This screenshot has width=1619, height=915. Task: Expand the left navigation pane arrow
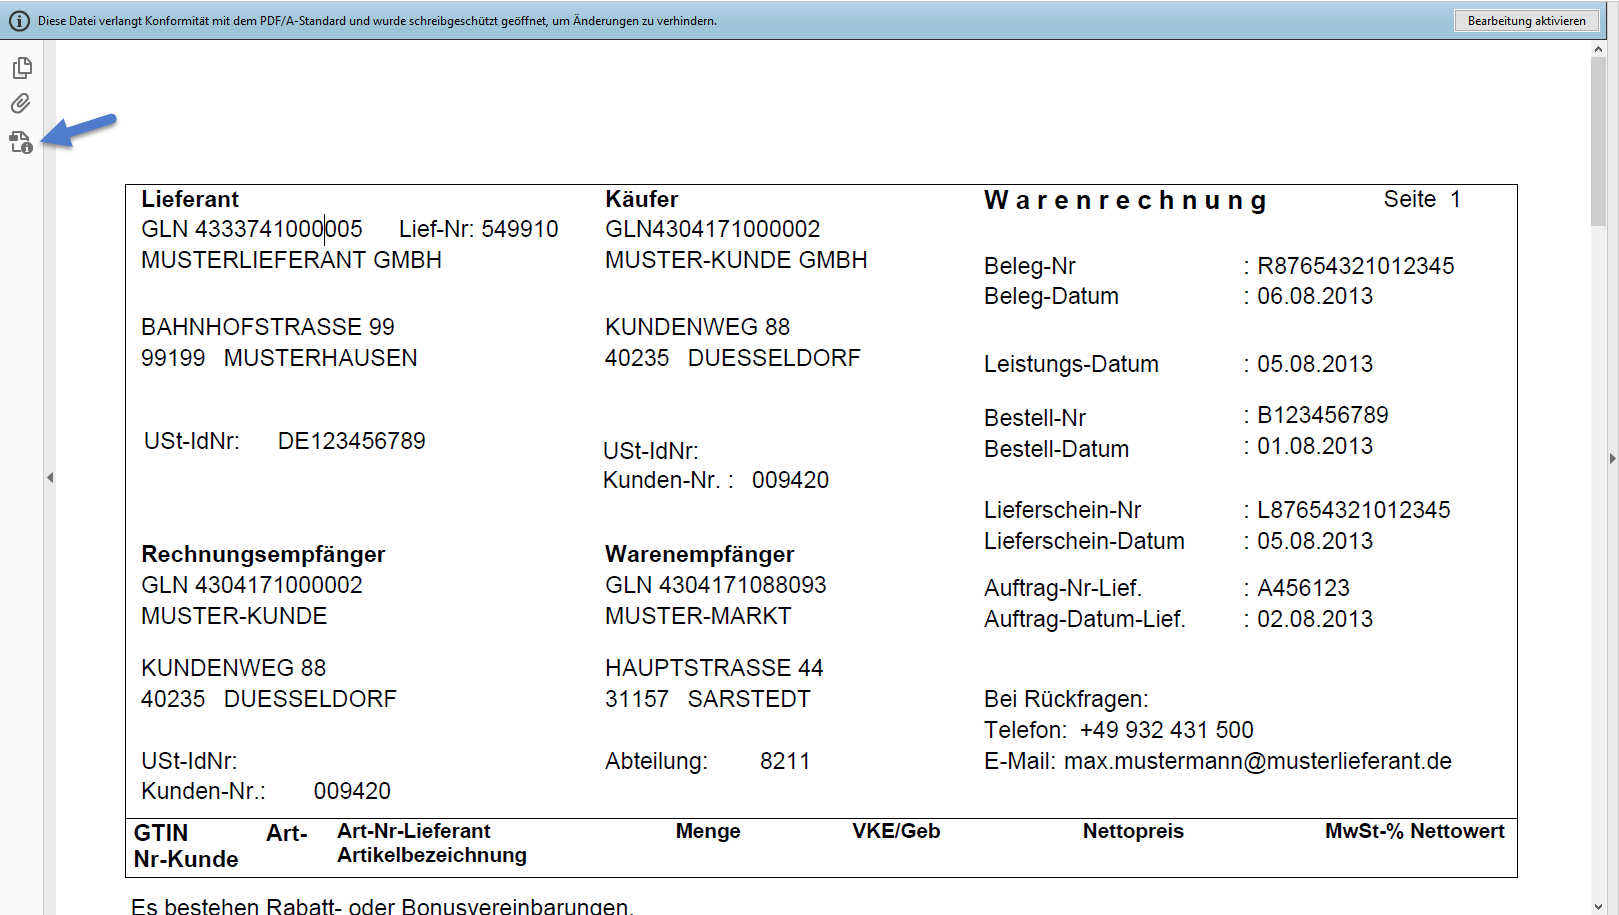50,478
